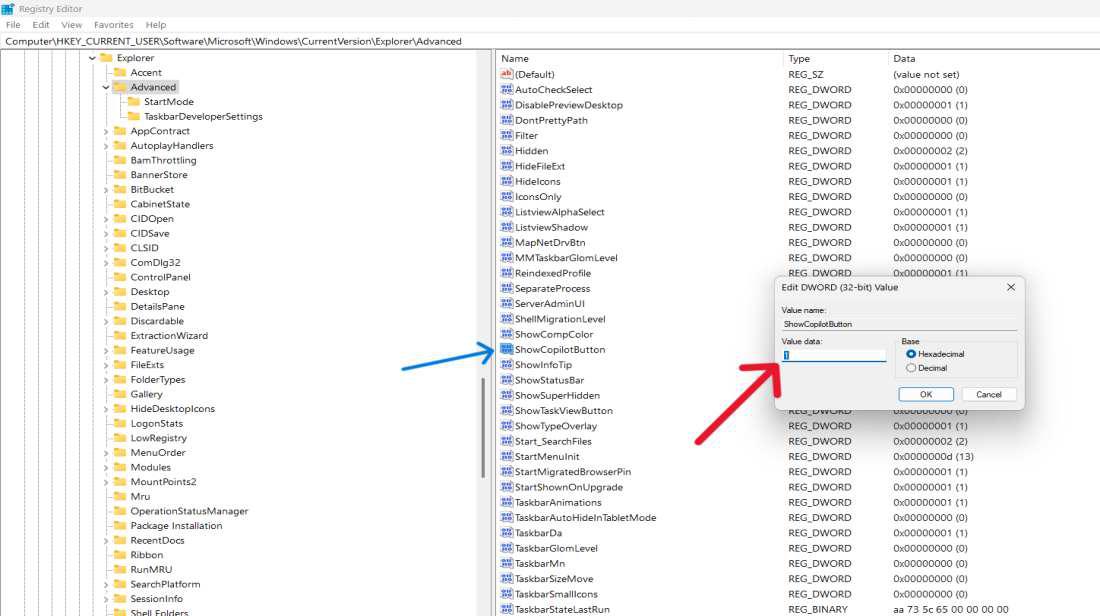The image size is (1100, 616).
Task: Collapse the Explorer tree node
Action: tap(92, 58)
